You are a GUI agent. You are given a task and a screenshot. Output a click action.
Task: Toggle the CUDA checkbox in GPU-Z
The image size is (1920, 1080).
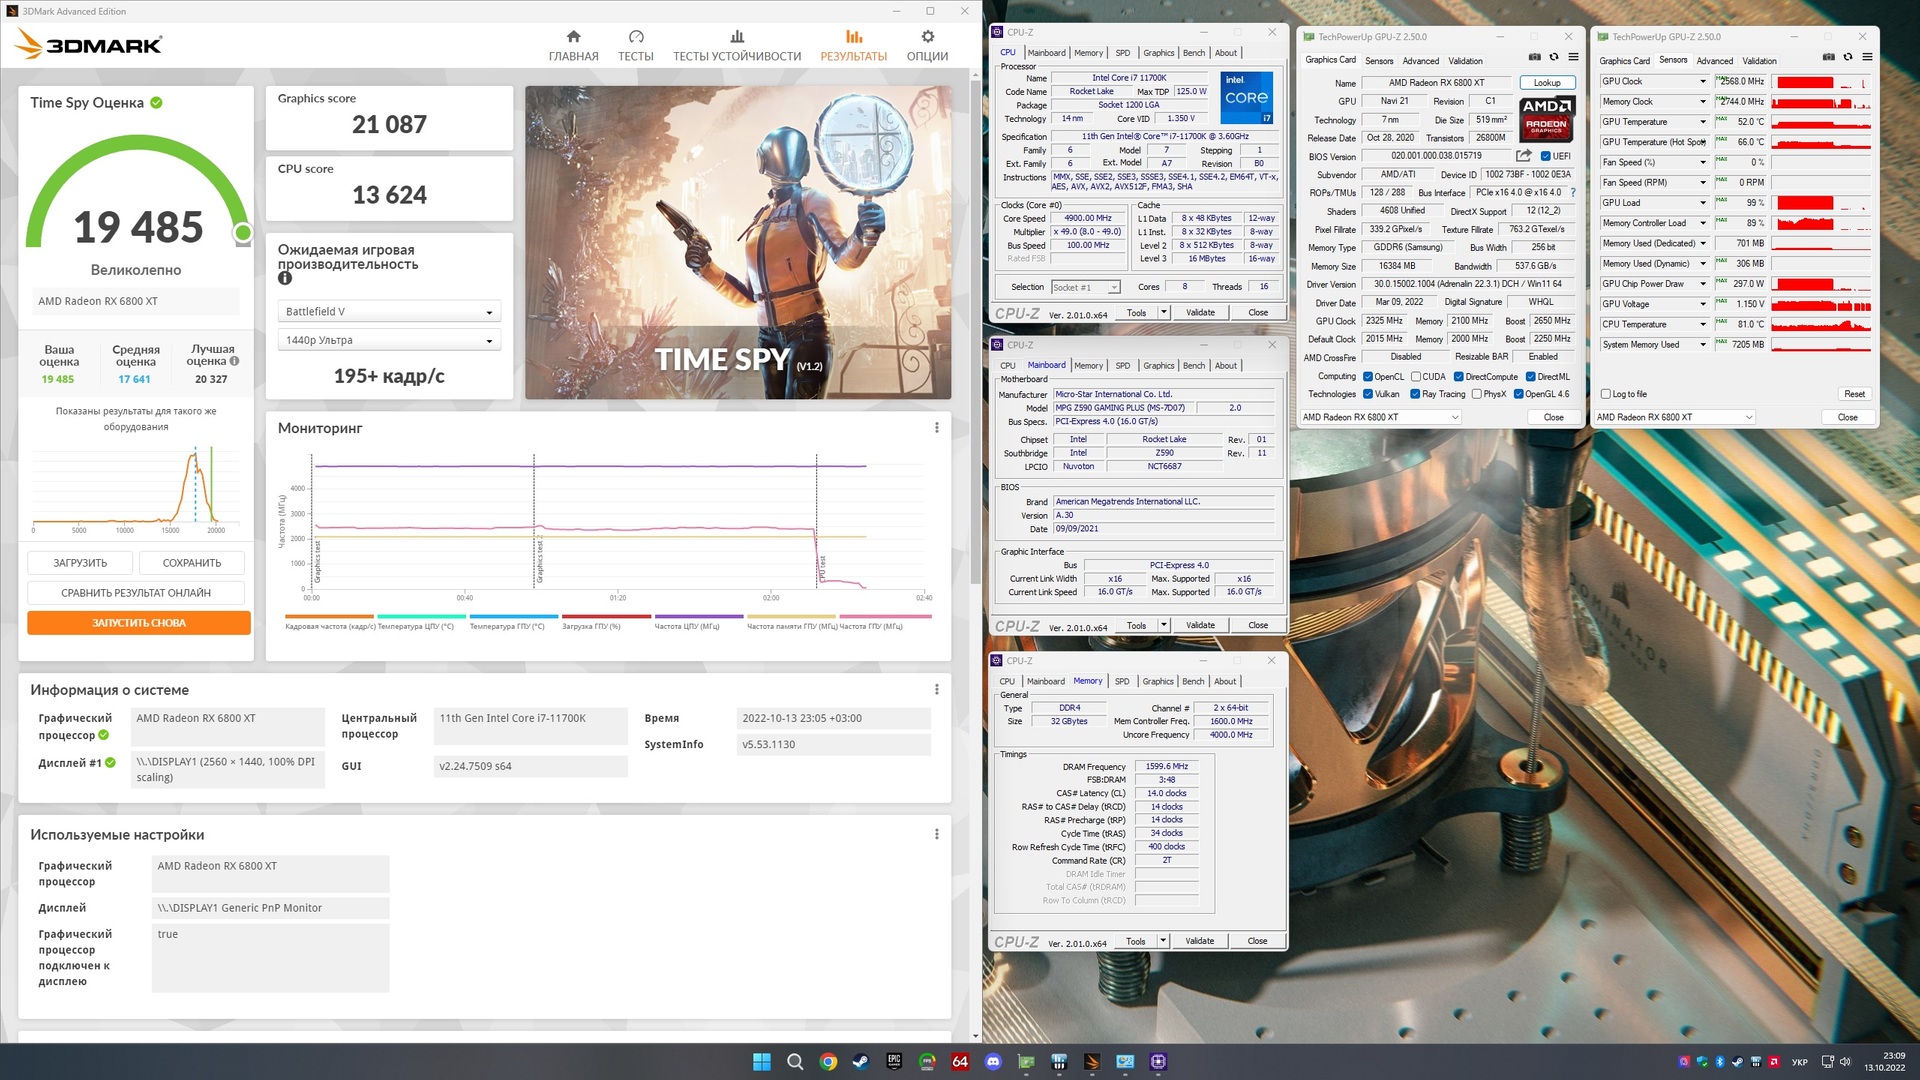click(x=1415, y=377)
